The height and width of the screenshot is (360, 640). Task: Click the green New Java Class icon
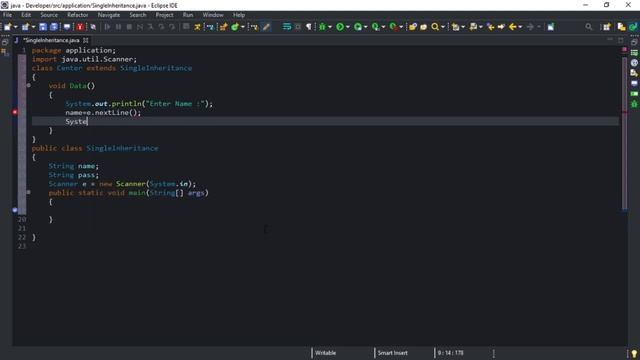[235, 27]
